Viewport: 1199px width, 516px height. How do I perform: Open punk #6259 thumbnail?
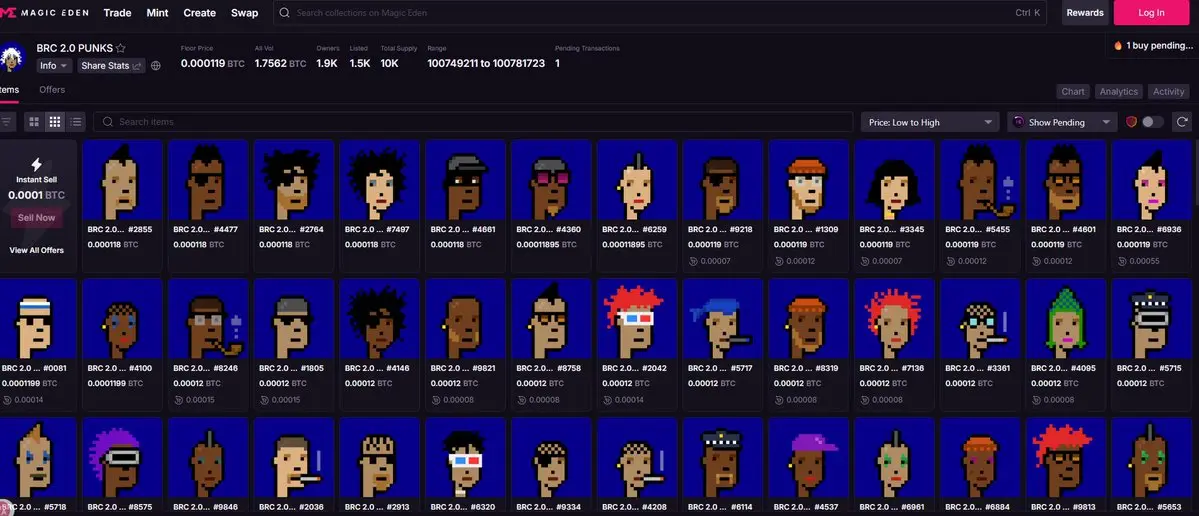637,180
